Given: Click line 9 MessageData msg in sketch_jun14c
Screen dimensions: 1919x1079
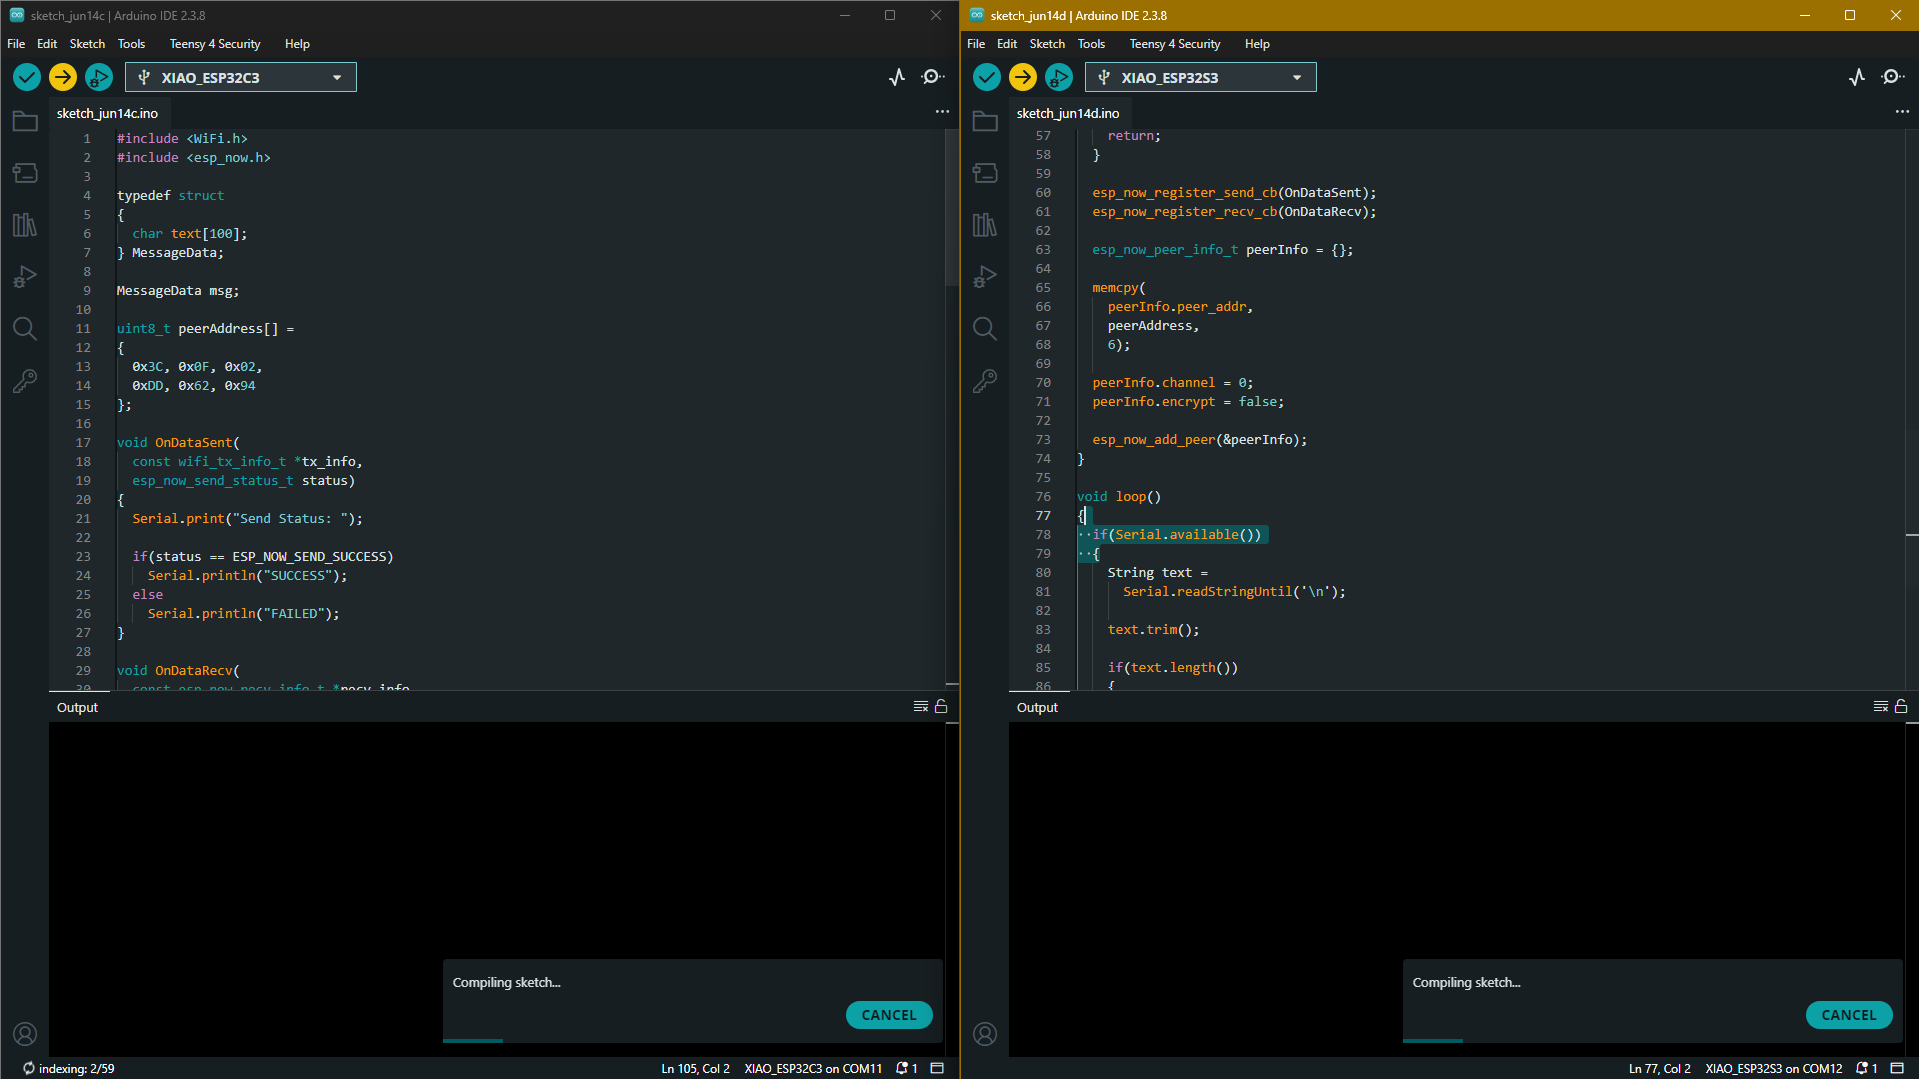Looking at the screenshot, I should click(178, 290).
